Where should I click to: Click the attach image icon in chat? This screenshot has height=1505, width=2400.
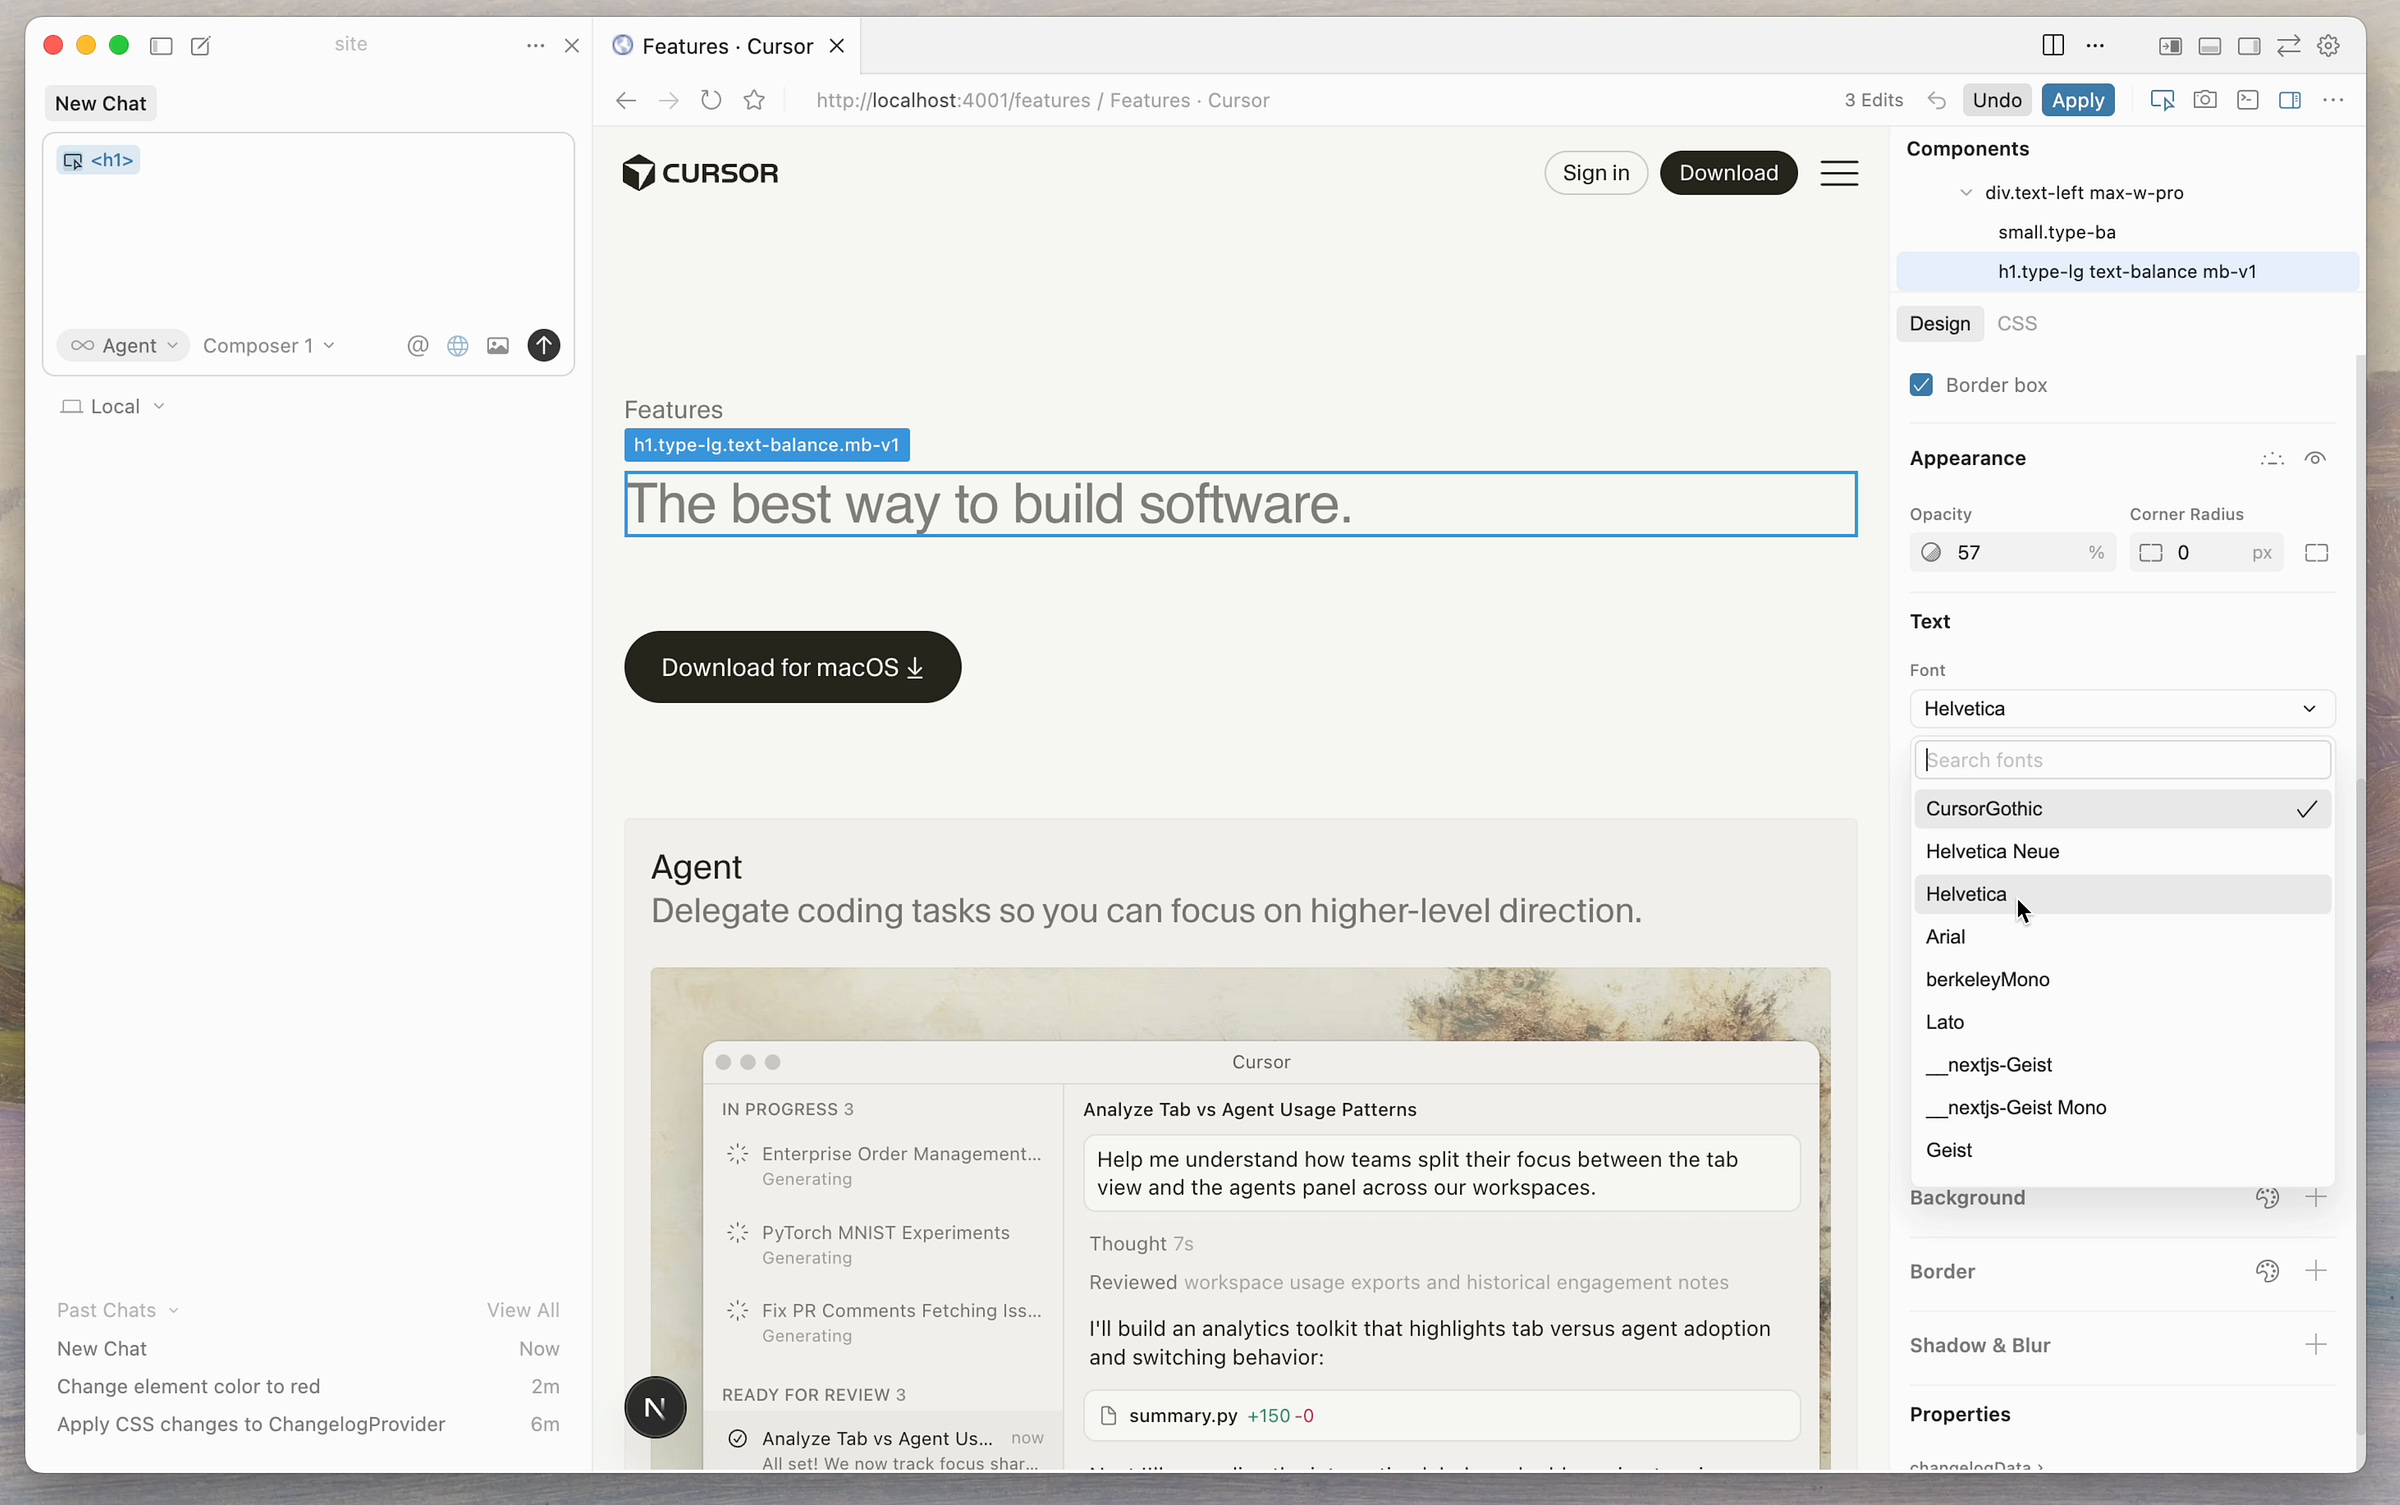(x=497, y=345)
